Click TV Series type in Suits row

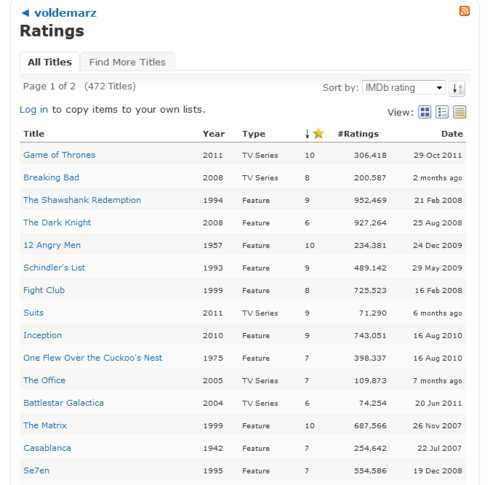click(x=260, y=313)
